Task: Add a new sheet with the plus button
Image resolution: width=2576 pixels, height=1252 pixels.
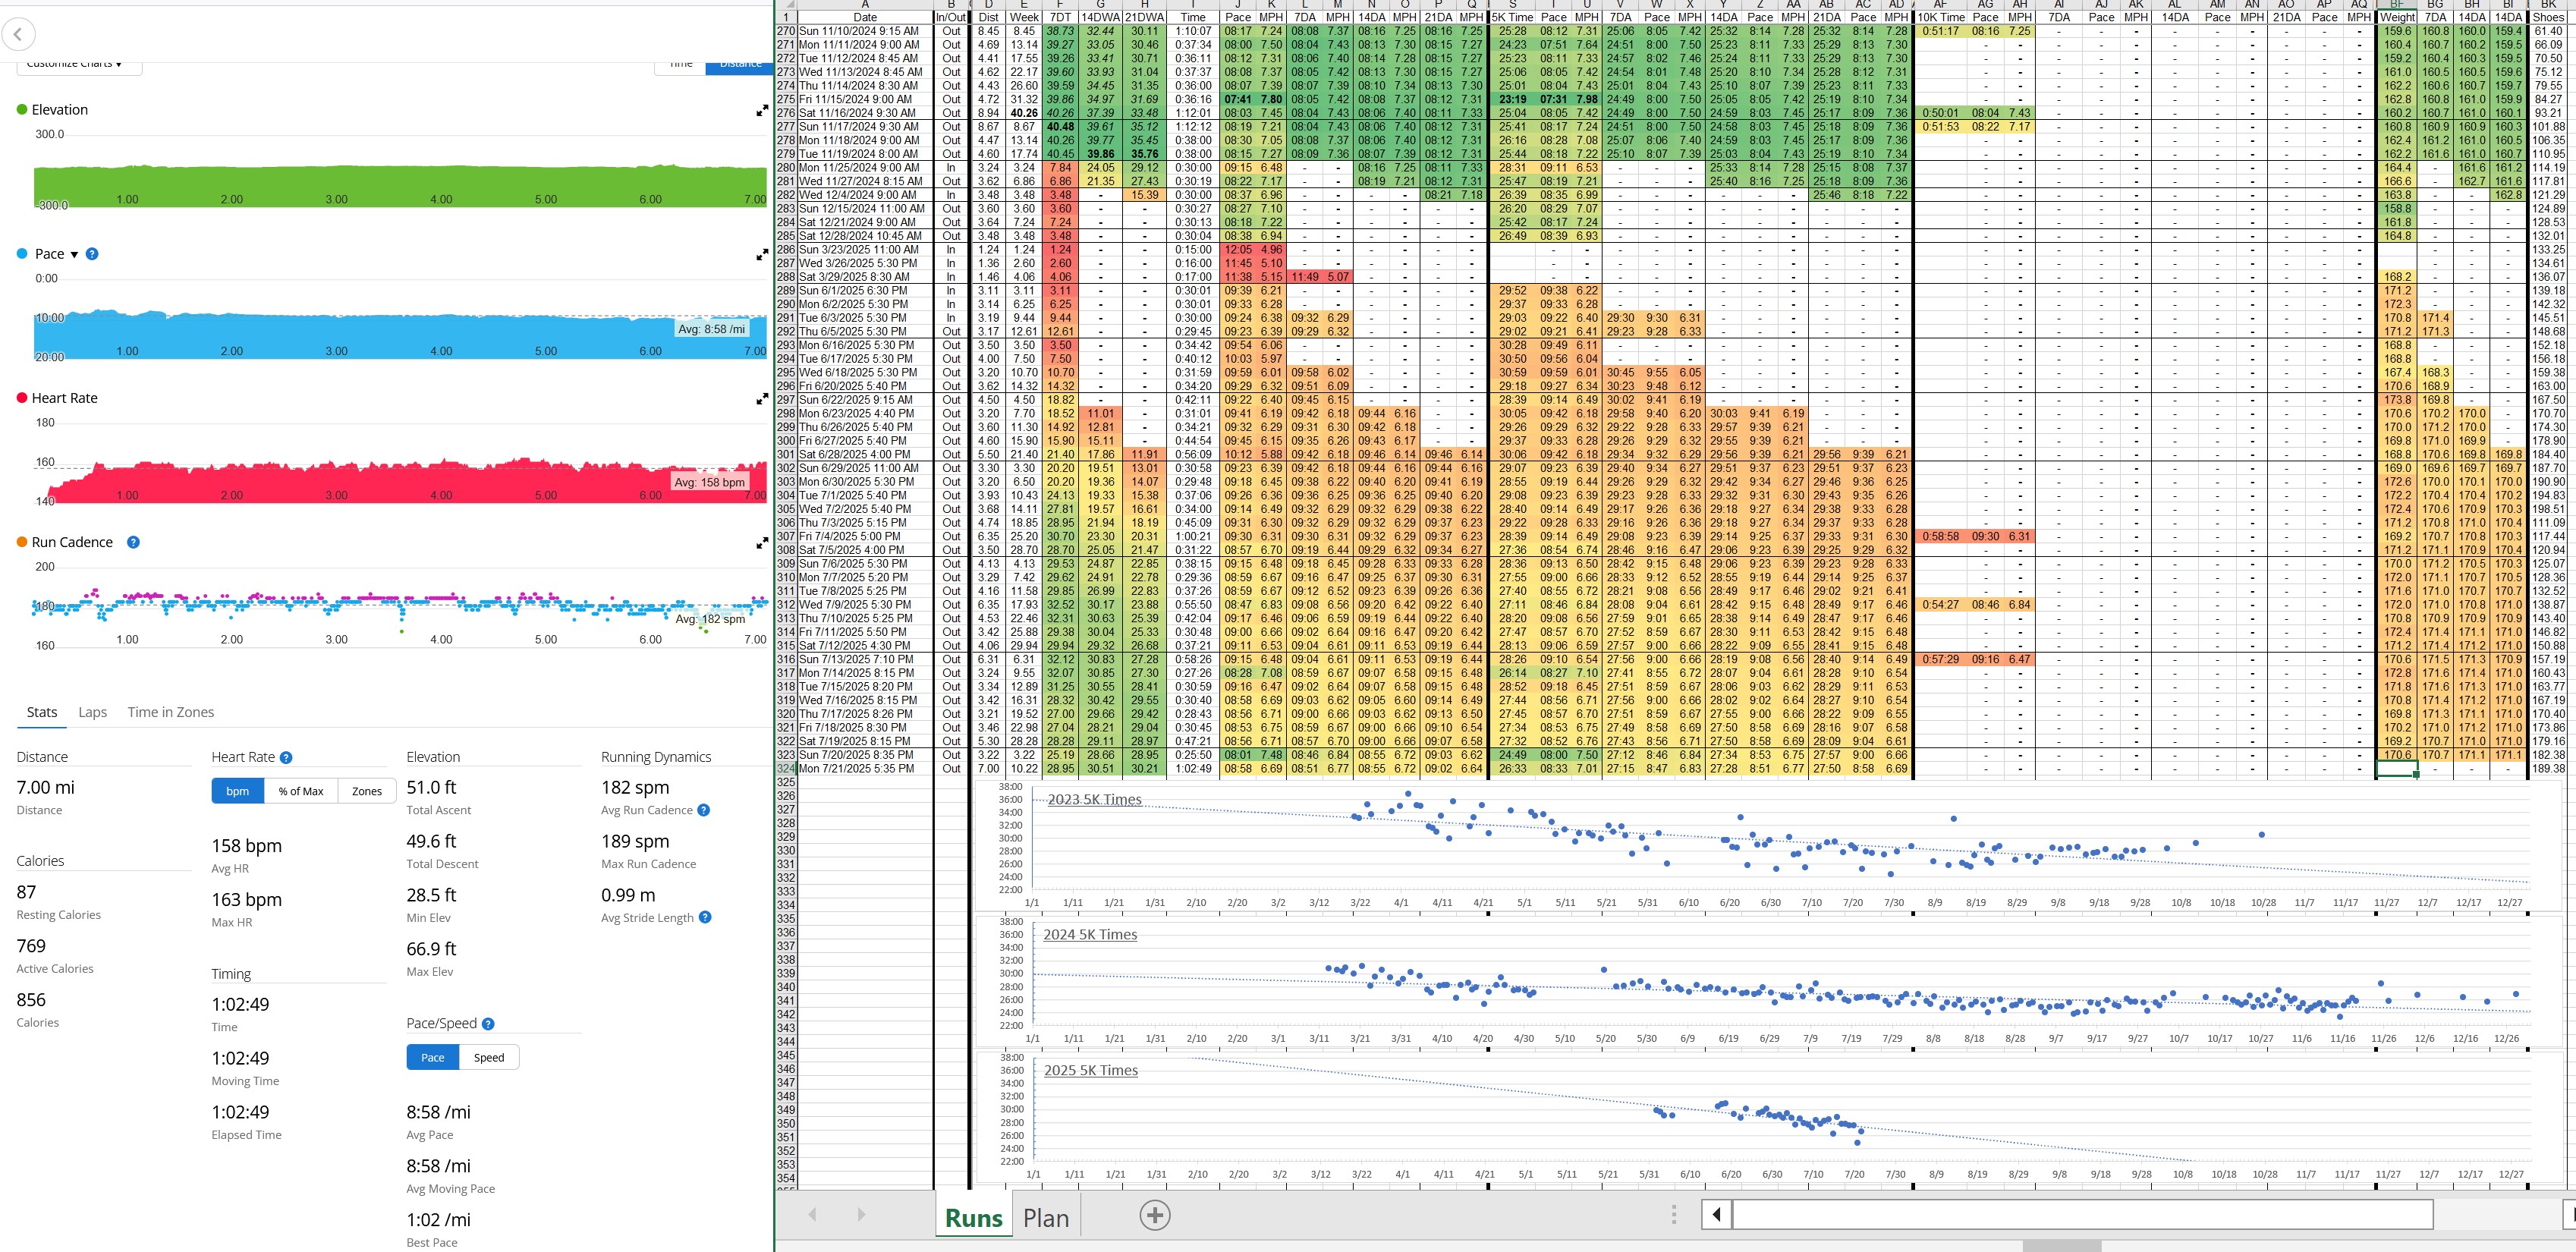Action: [1154, 1215]
